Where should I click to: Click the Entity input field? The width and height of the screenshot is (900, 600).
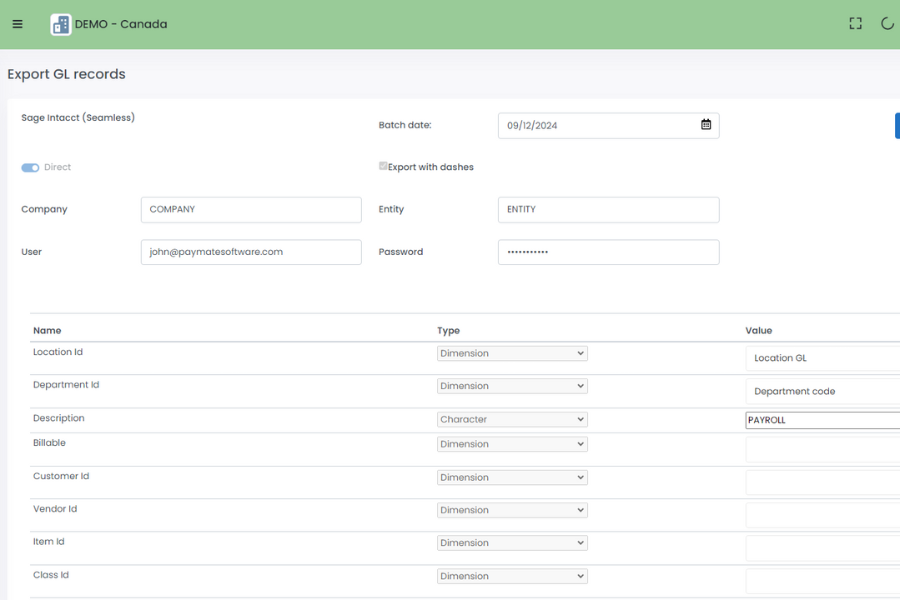(x=608, y=210)
